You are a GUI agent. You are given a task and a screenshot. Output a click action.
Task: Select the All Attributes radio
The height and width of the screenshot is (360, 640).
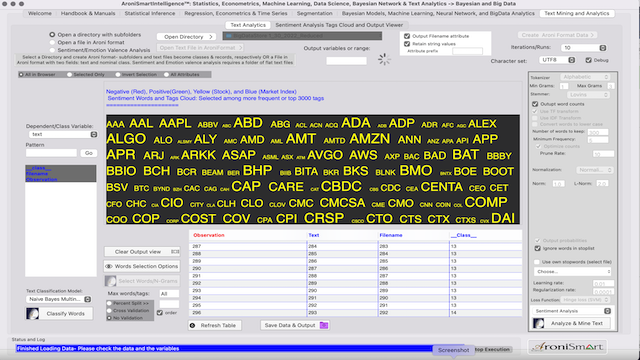click(166, 75)
